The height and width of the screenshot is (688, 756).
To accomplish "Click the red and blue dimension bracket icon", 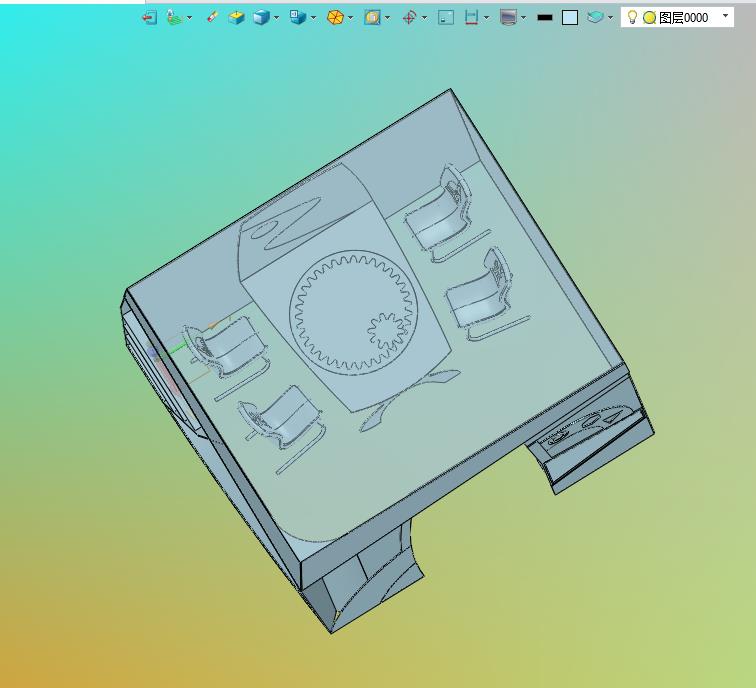I will 471,18.
